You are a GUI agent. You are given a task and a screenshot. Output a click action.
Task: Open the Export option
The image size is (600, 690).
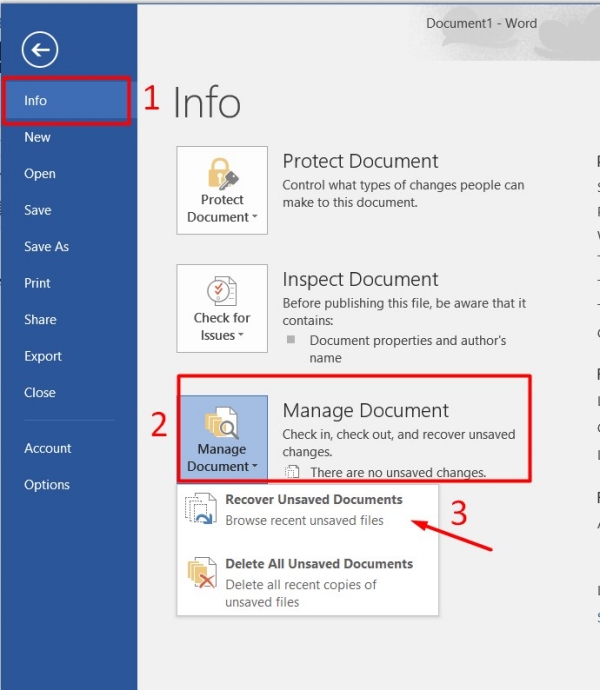click(43, 356)
